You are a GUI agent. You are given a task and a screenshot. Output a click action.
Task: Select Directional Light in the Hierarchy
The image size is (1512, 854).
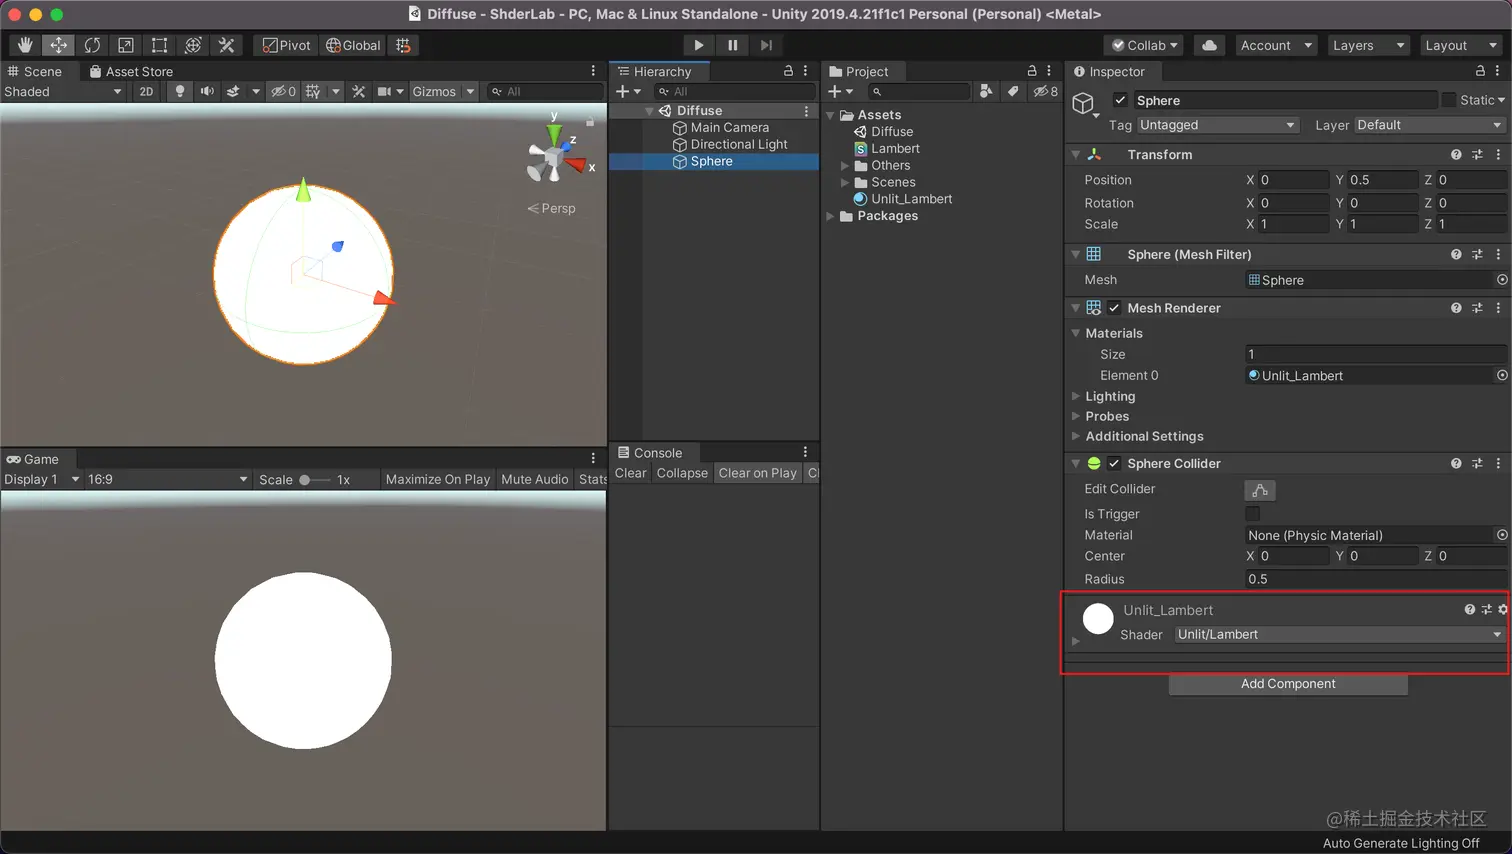(x=739, y=144)
